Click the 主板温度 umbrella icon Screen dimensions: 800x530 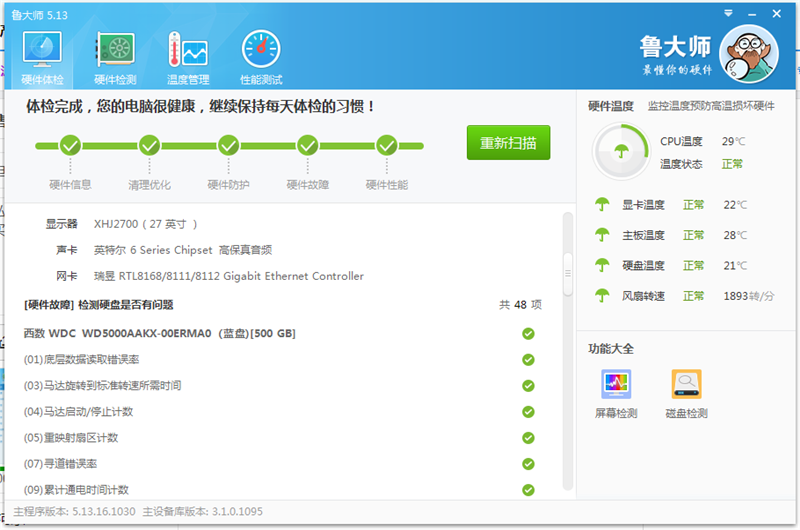coord(602,235)
